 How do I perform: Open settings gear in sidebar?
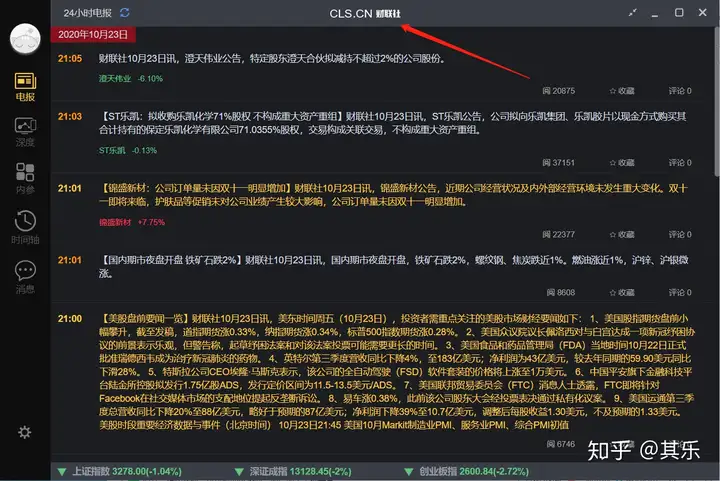pos(24,432)
